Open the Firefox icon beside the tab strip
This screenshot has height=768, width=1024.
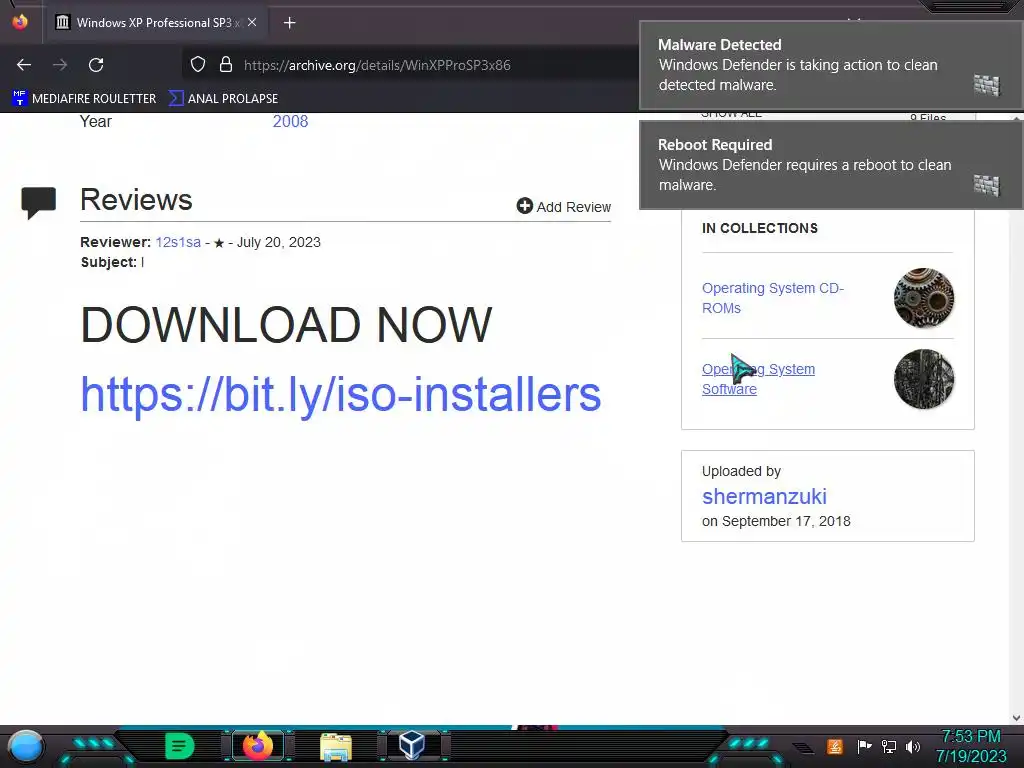click(20, 22)
